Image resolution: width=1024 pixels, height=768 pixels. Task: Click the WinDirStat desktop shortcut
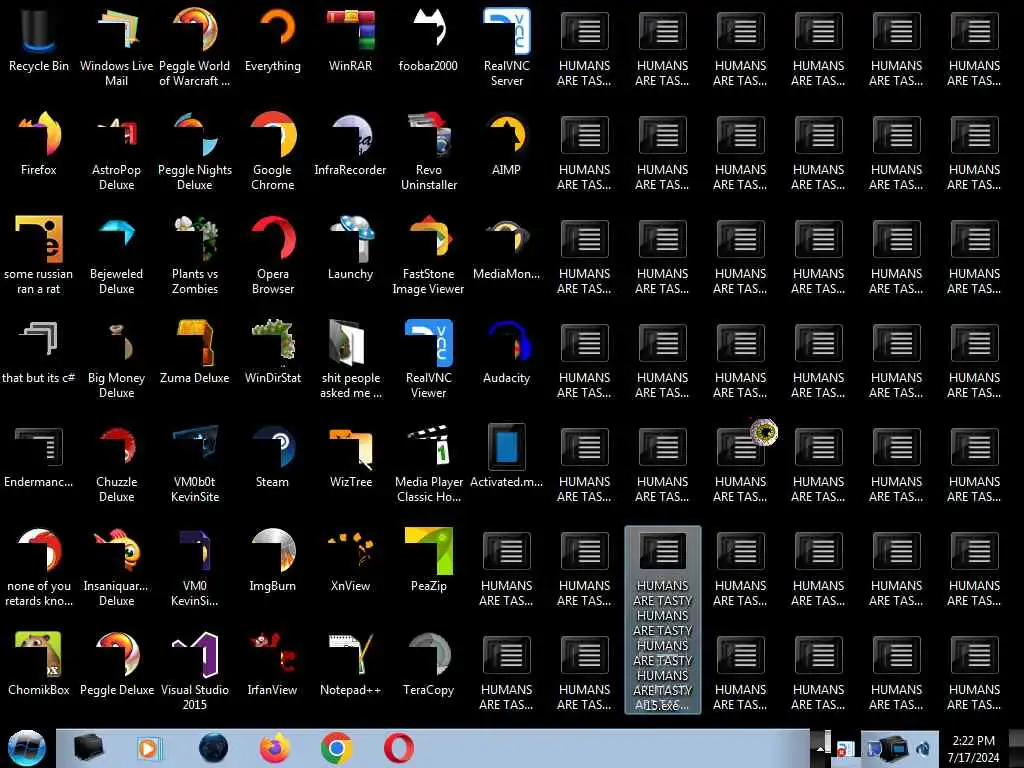tap(273, 352)
